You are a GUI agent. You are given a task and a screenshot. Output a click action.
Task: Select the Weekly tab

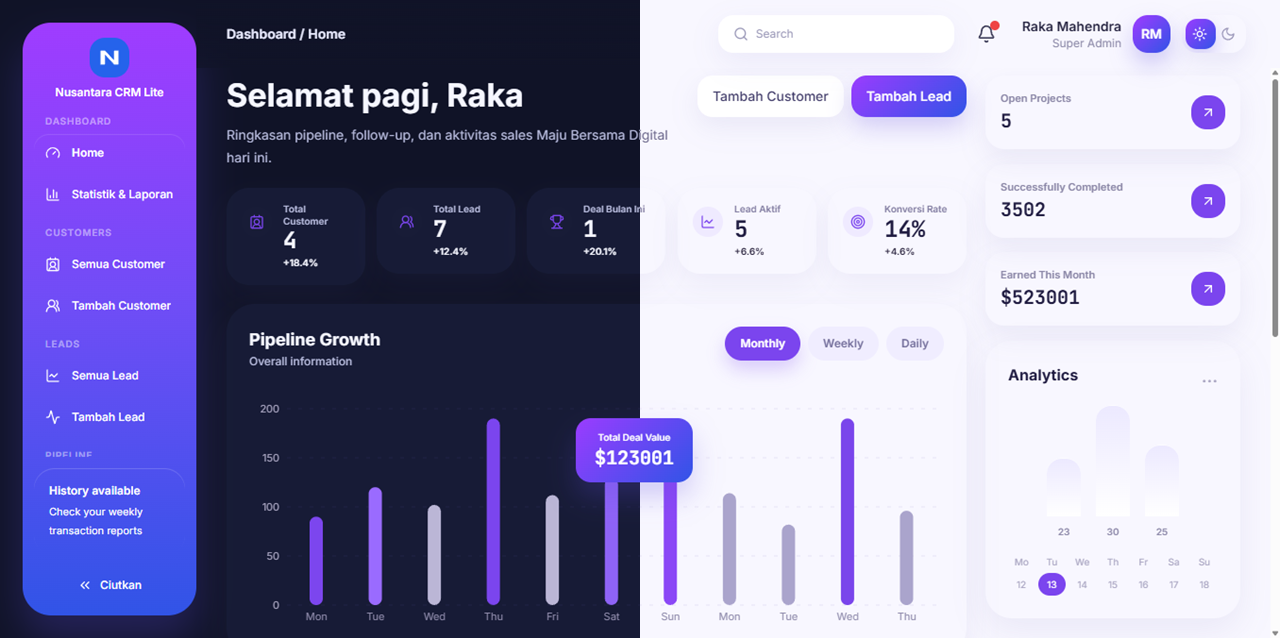point(843,343)
